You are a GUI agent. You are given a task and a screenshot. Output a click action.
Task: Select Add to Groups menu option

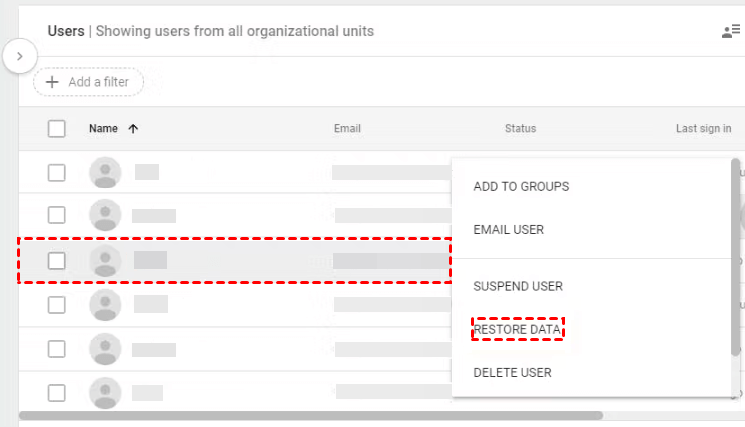click(521, 186)
